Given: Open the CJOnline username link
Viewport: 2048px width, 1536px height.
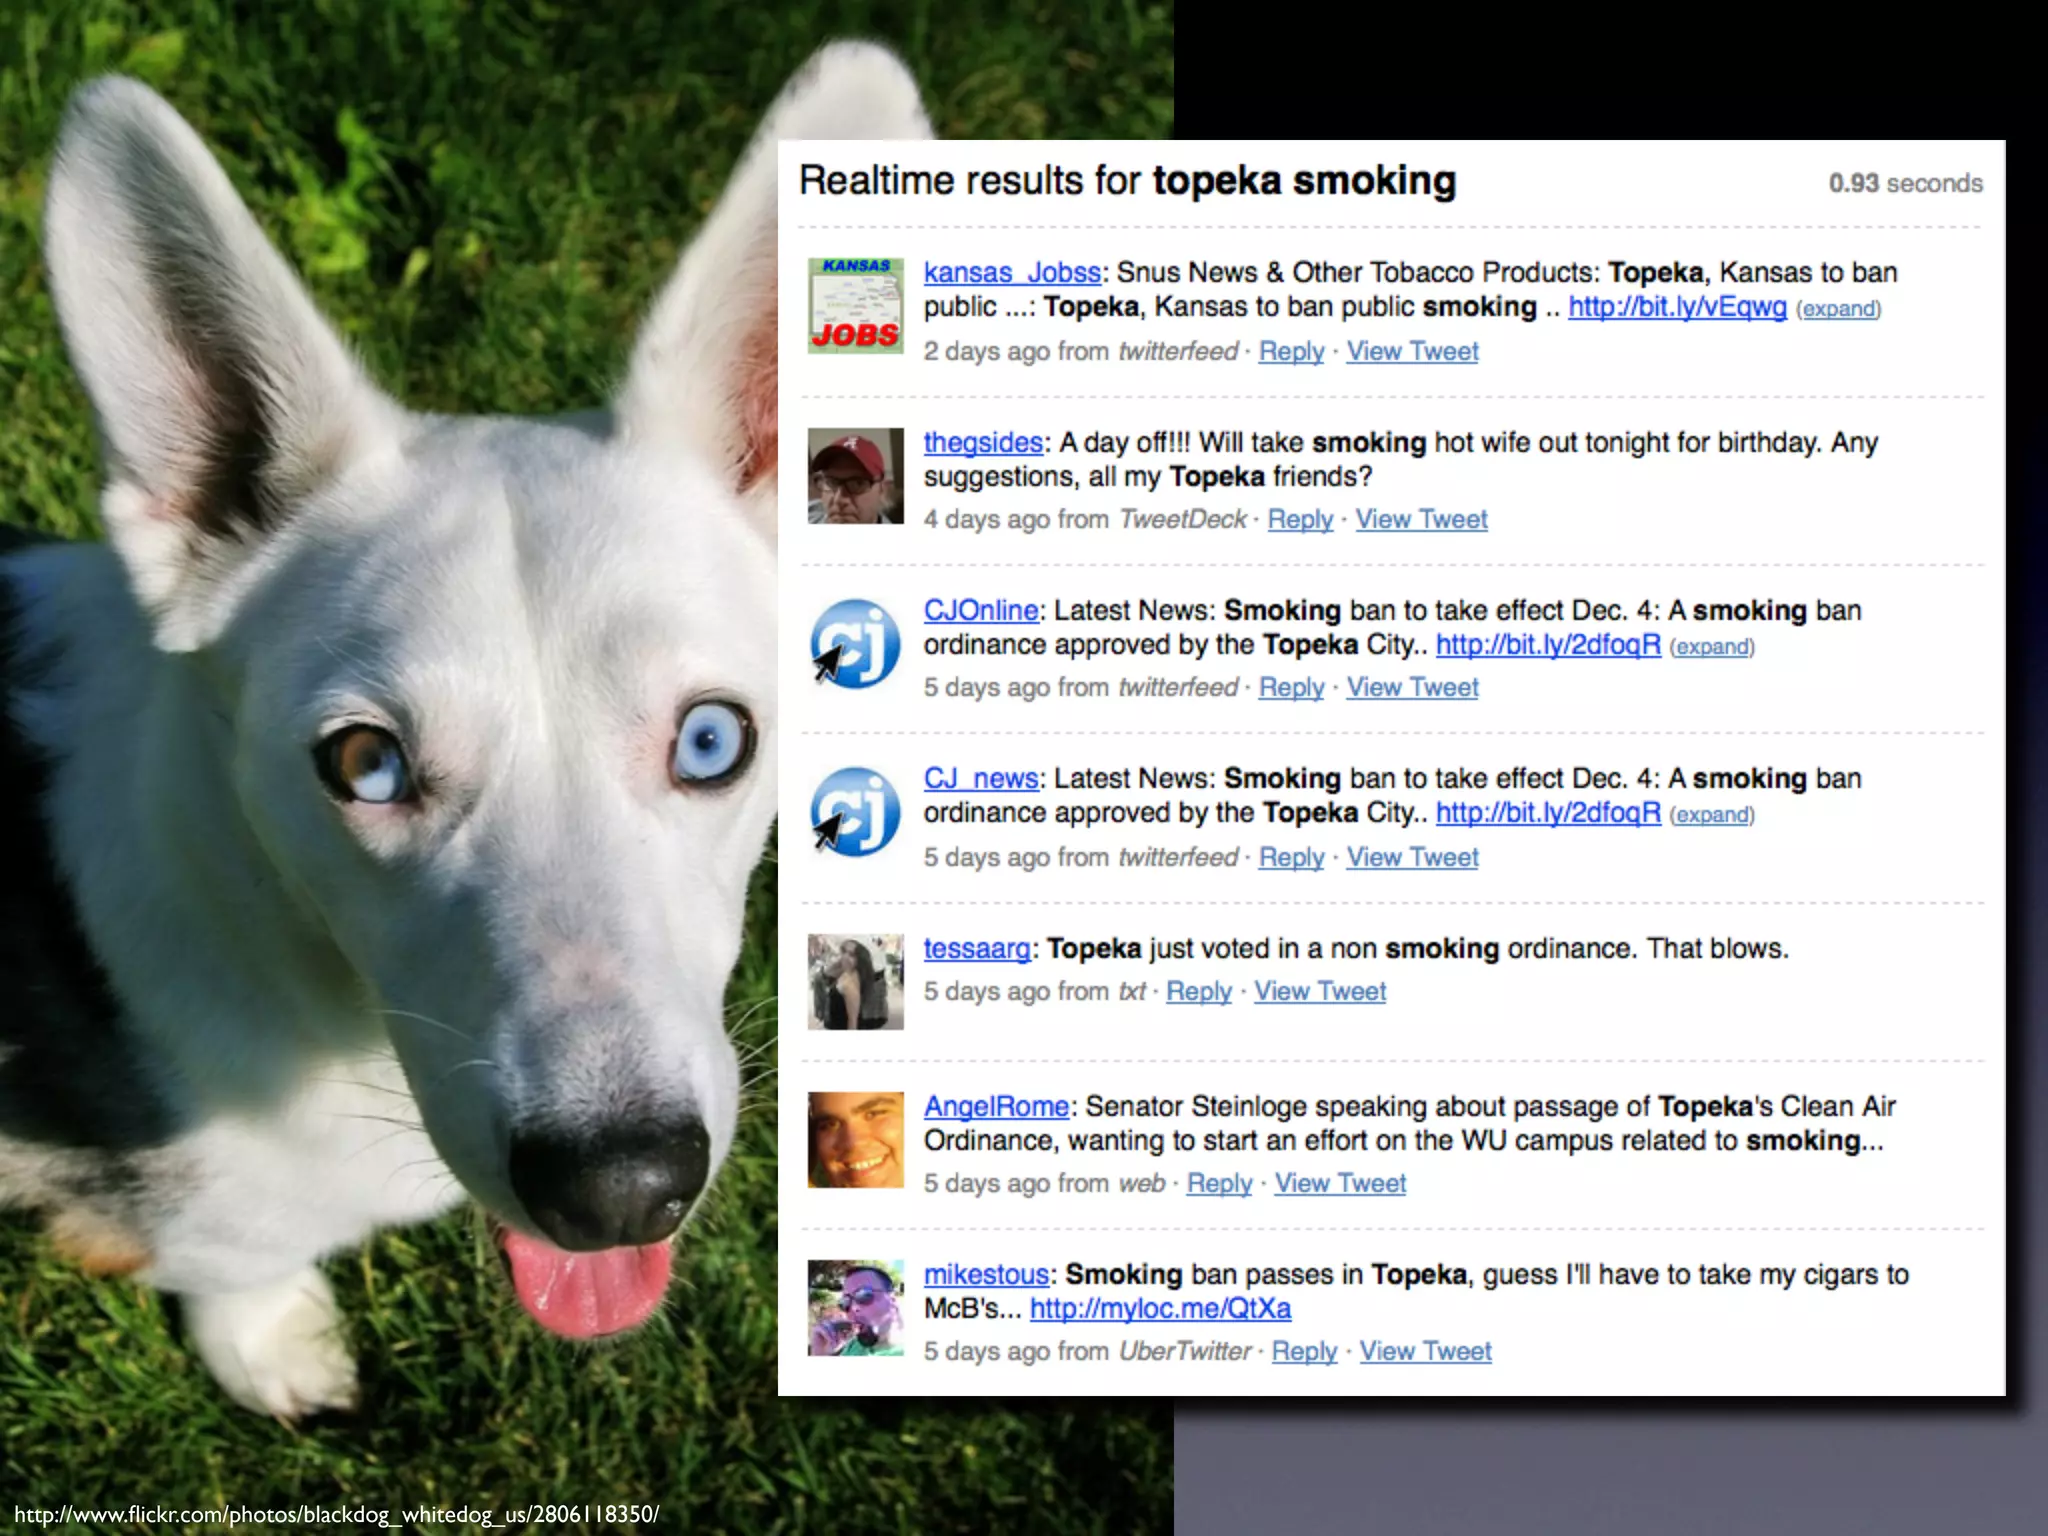Looking at the screenshot, I should 981,610.
